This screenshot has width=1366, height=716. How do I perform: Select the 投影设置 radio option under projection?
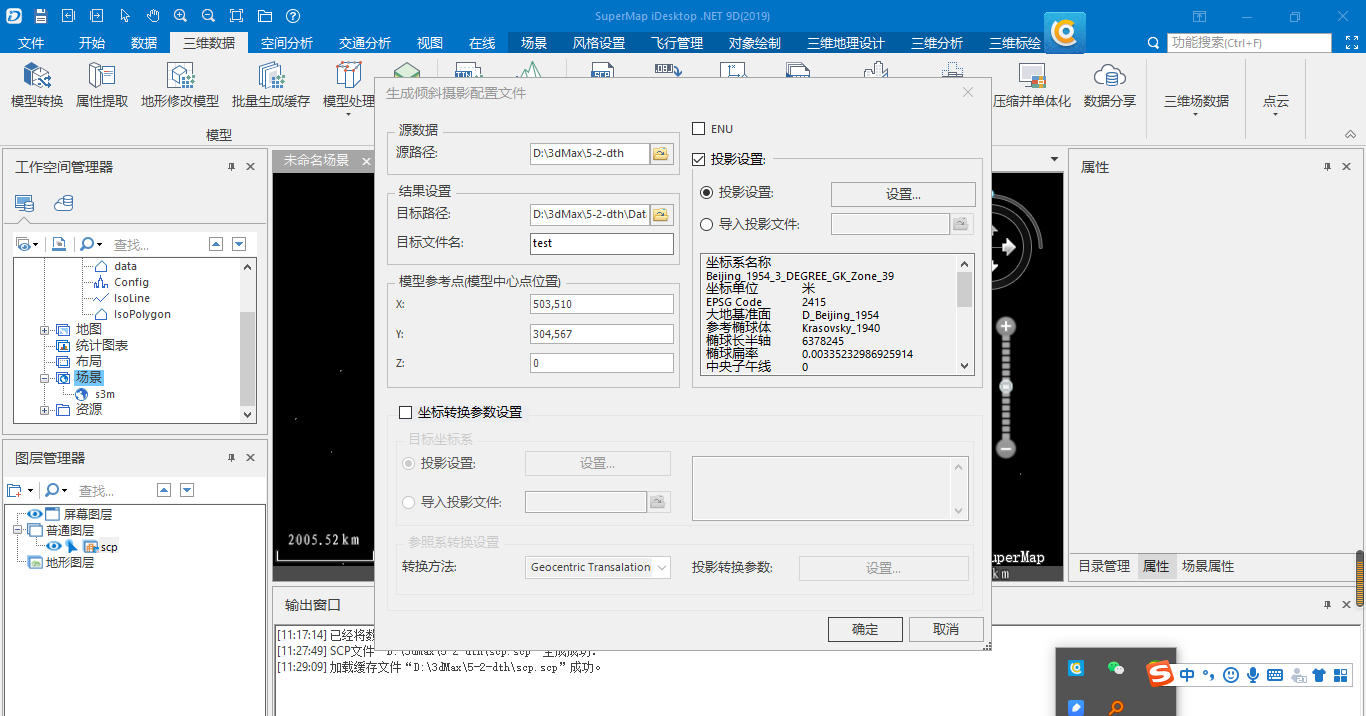[707, 193]
